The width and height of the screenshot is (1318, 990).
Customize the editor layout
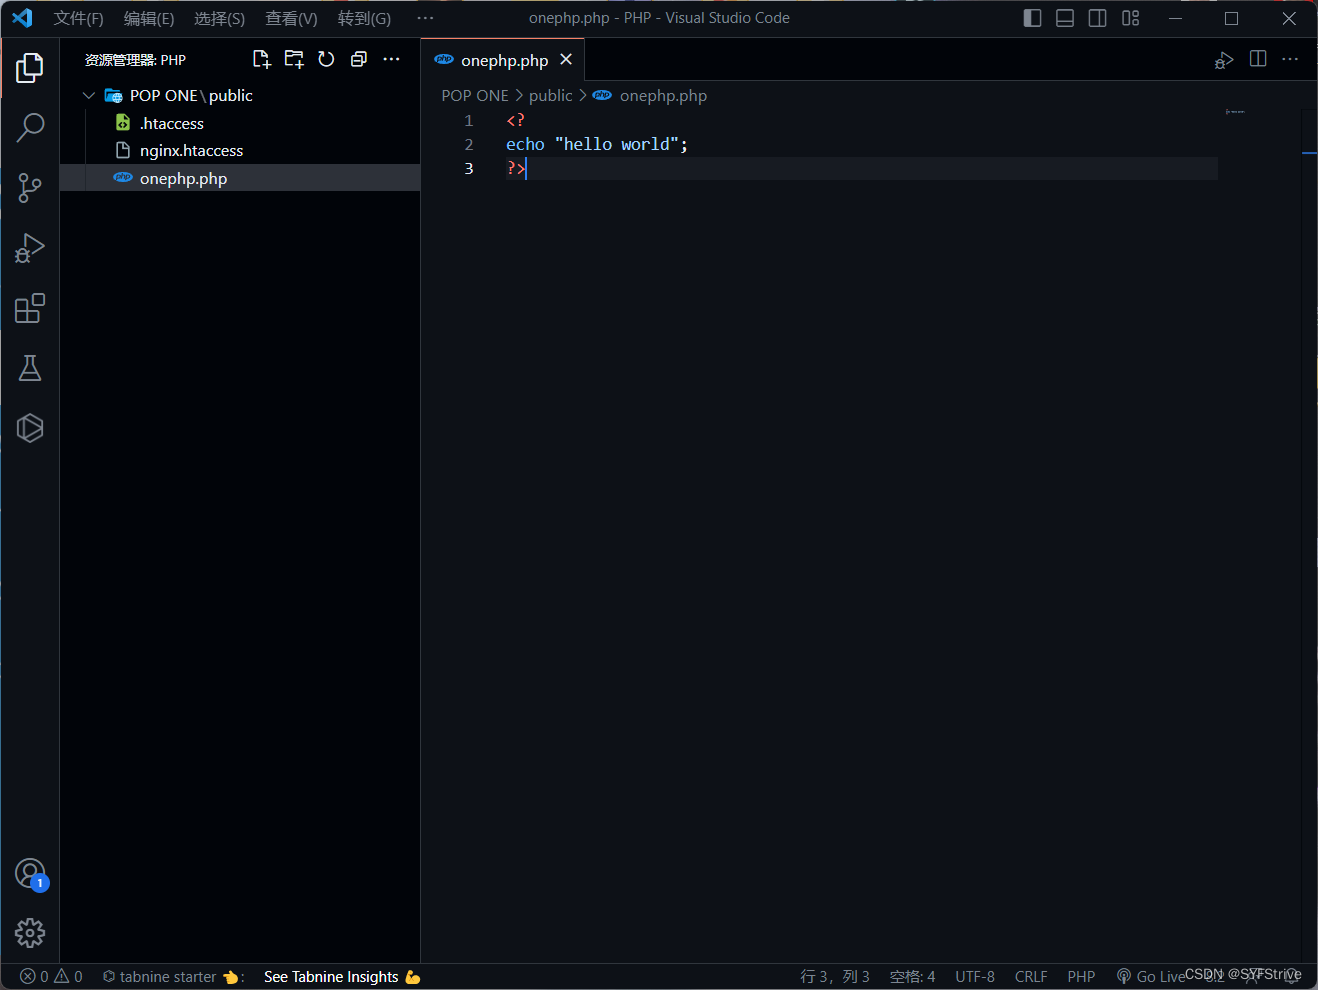[1130, 18]
